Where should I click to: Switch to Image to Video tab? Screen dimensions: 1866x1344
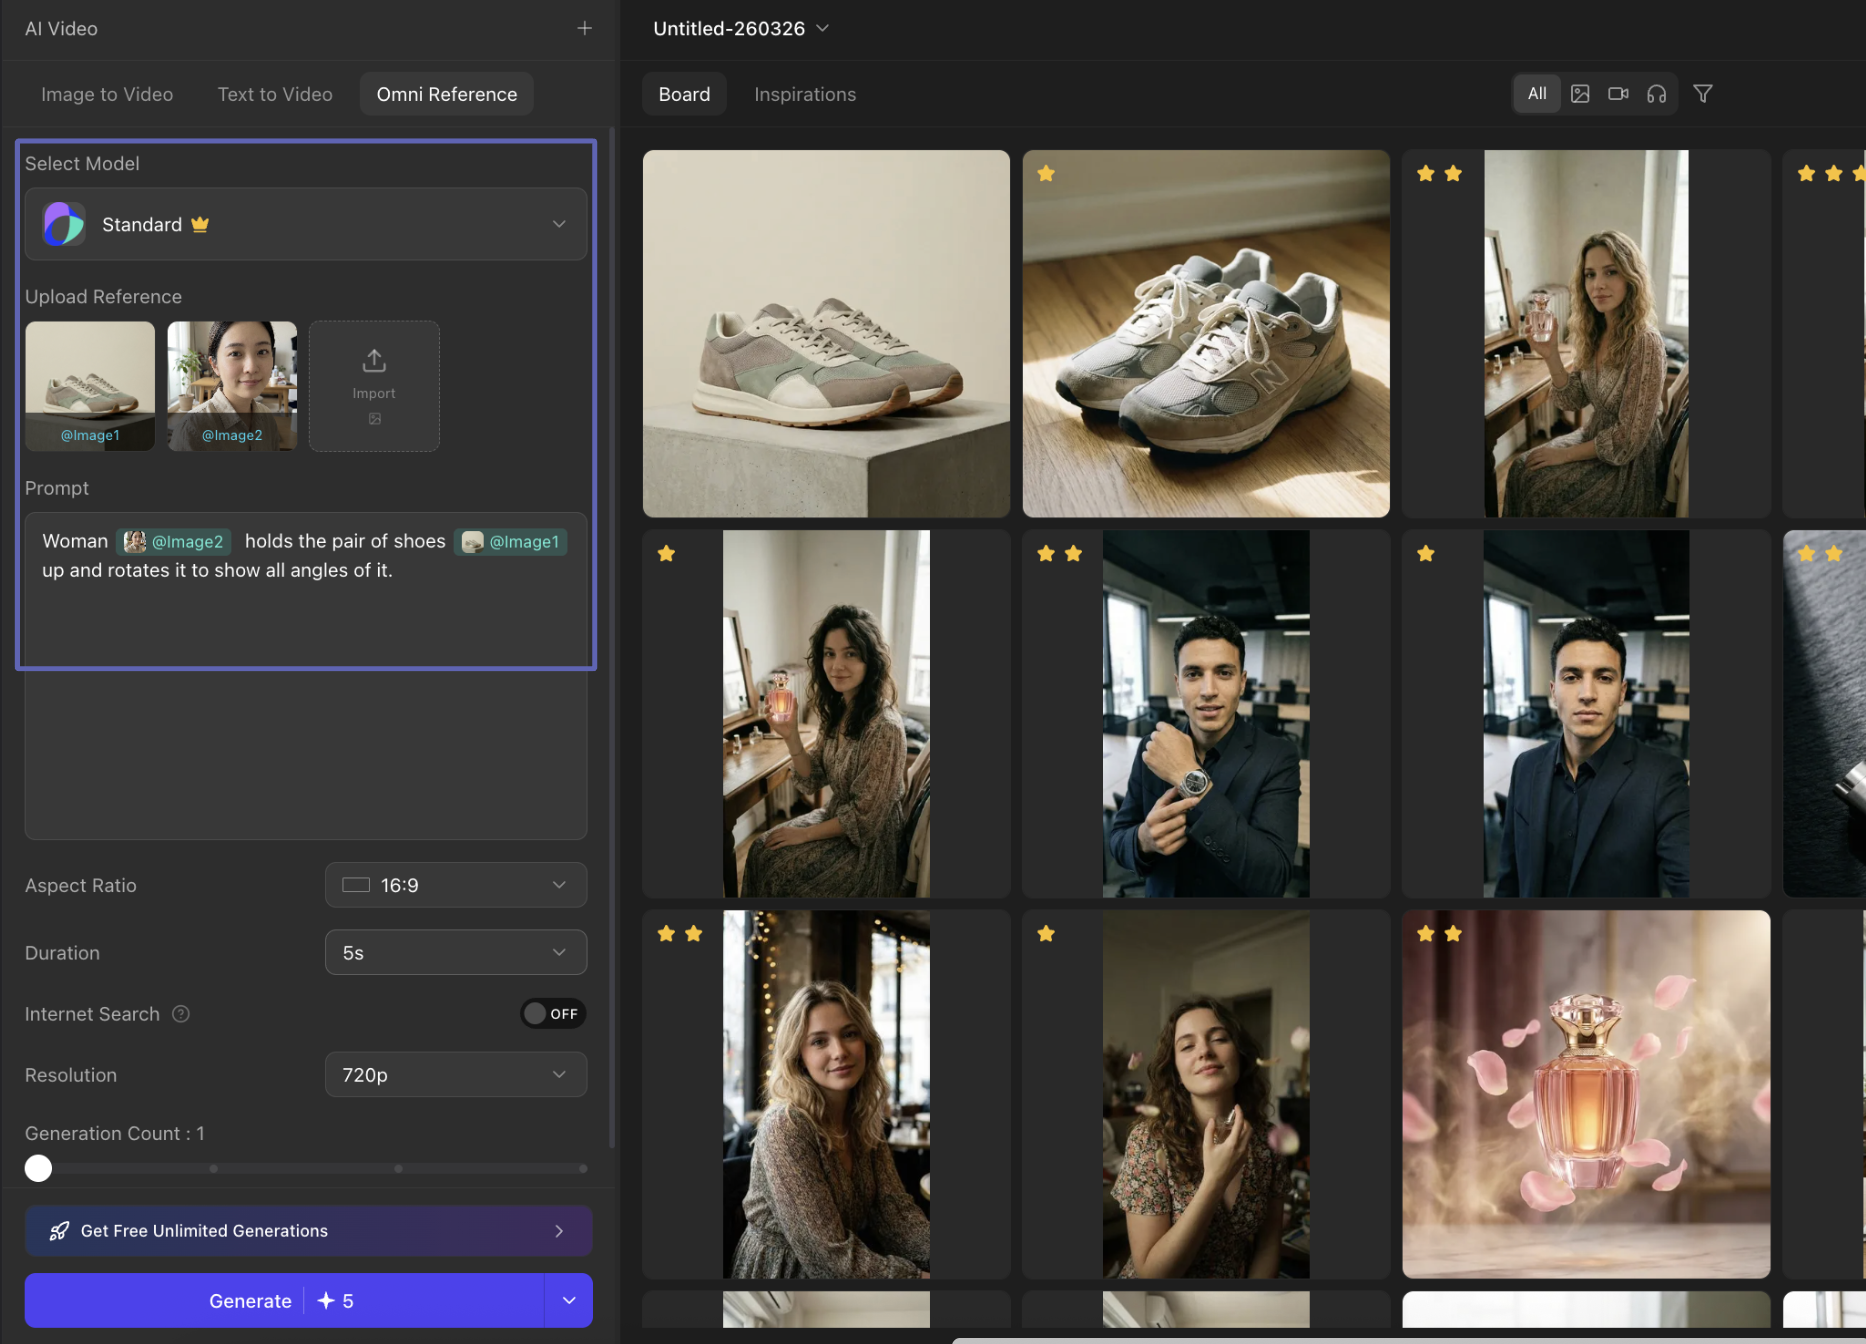point(107,94)
